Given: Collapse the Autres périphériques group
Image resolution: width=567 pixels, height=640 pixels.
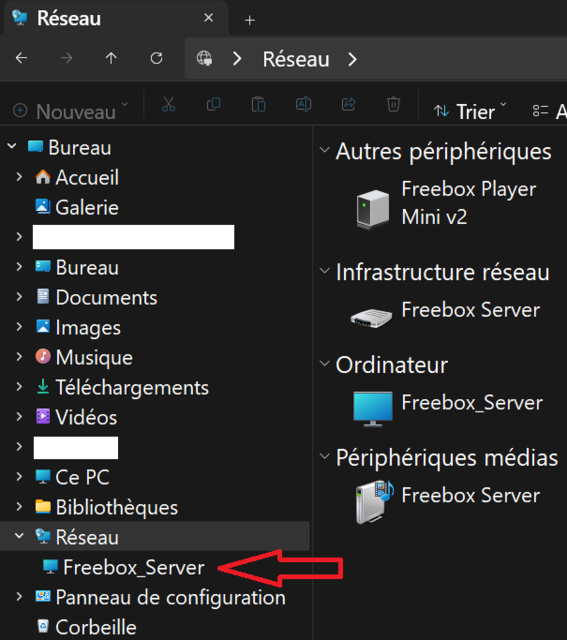Looking at the screenshot, I should (325, 150).
